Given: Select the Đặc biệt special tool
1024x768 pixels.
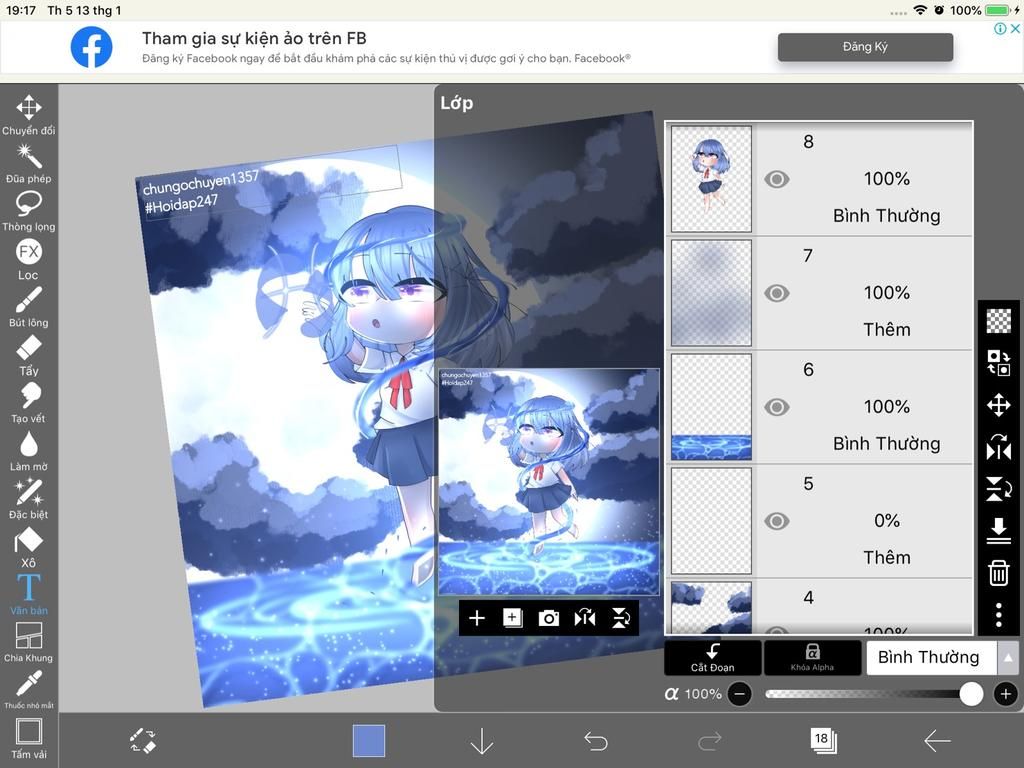Looking at the screenshot, I should pos(29,499).
